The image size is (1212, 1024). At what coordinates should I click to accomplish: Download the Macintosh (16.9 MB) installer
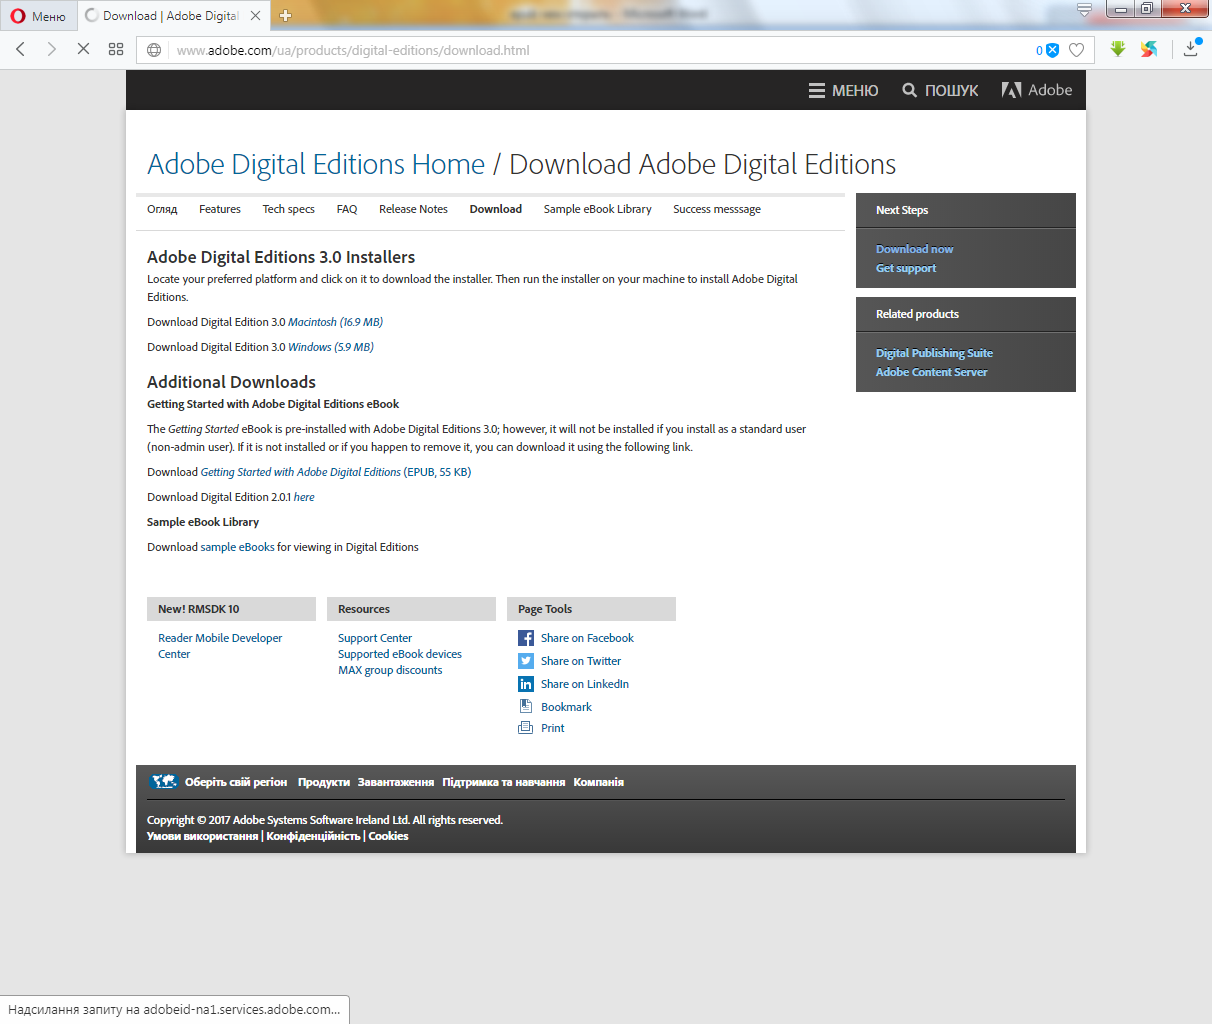click(335, 322)
